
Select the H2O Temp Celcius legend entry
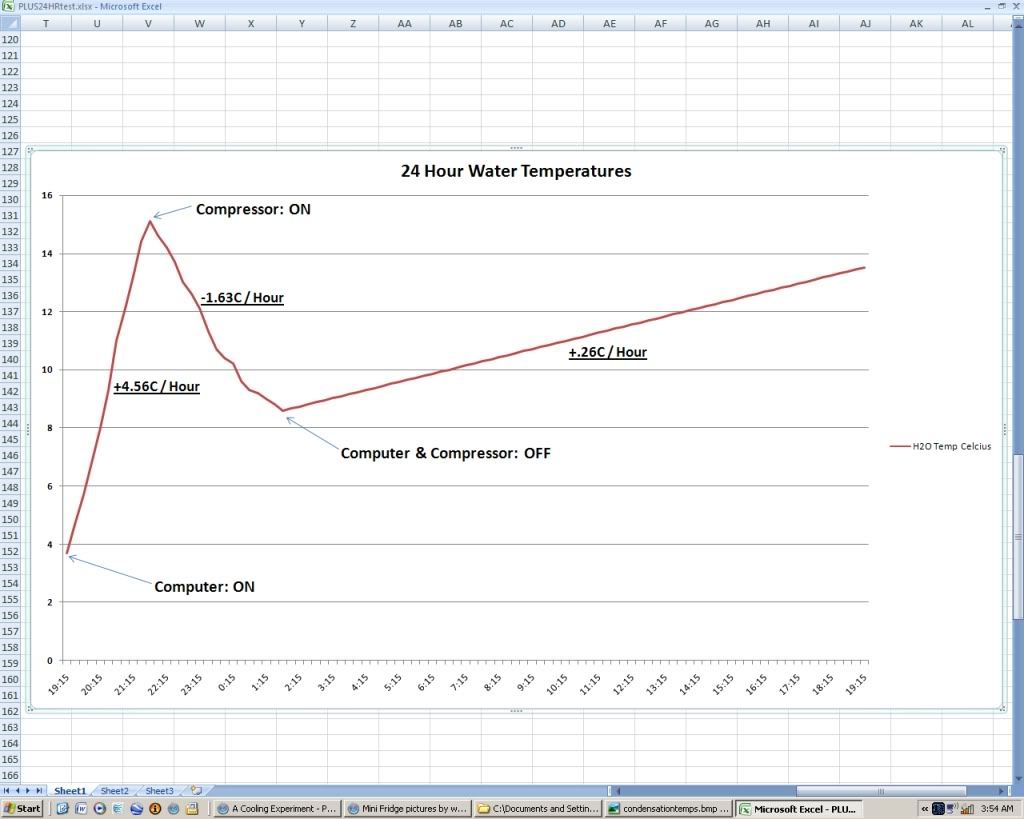[940, 447]
